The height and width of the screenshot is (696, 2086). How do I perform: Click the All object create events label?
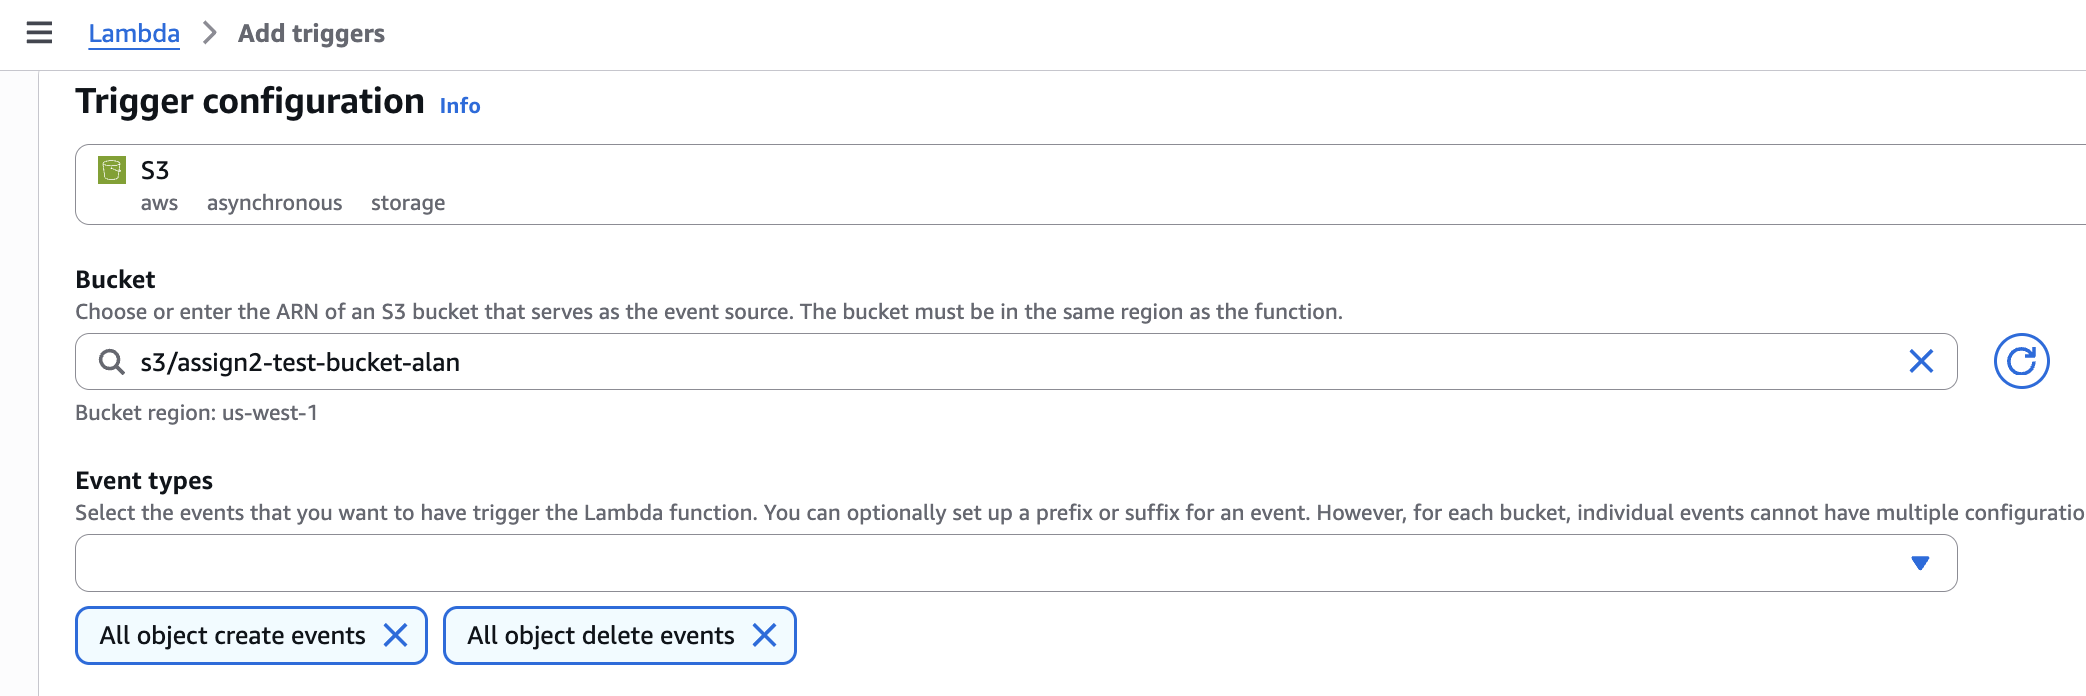click(x=232, y=636)
